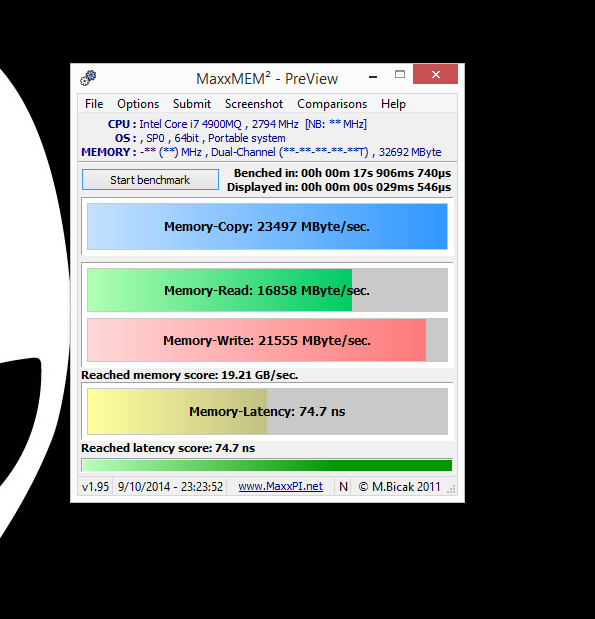Screen dimensions: 595x619
Task: Click the Start benchmark button
Action: (x=150, y=180)
